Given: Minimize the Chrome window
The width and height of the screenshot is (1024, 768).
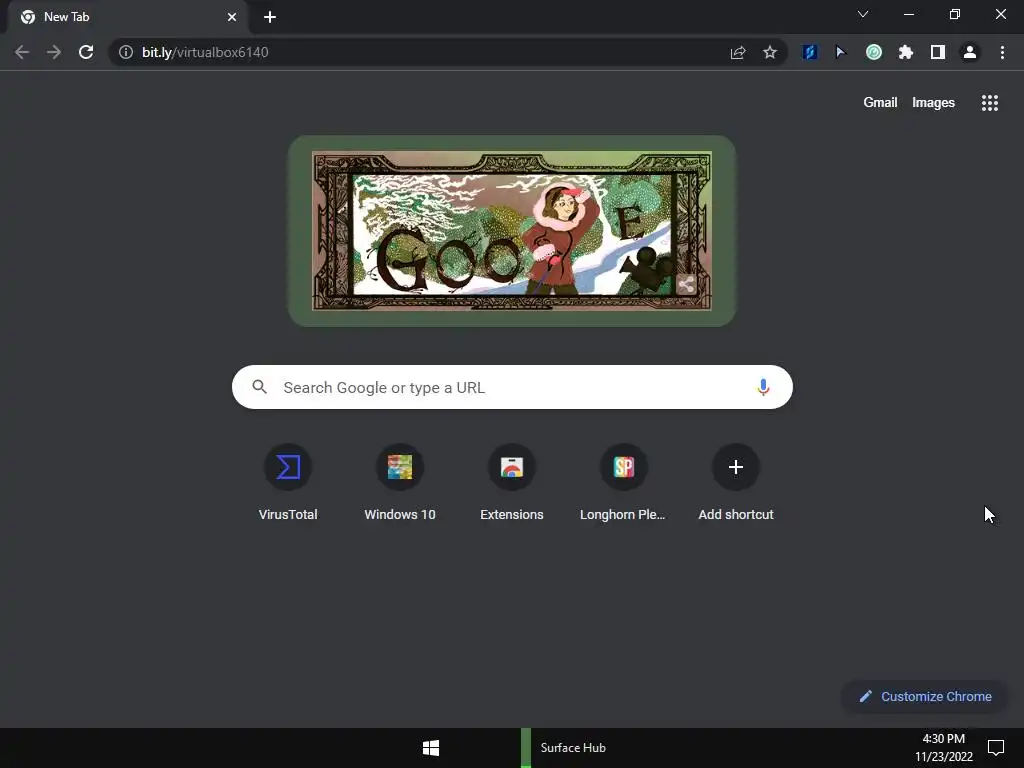Looking at the screenshot, I should pyautogui.click(x=908, y=14).
